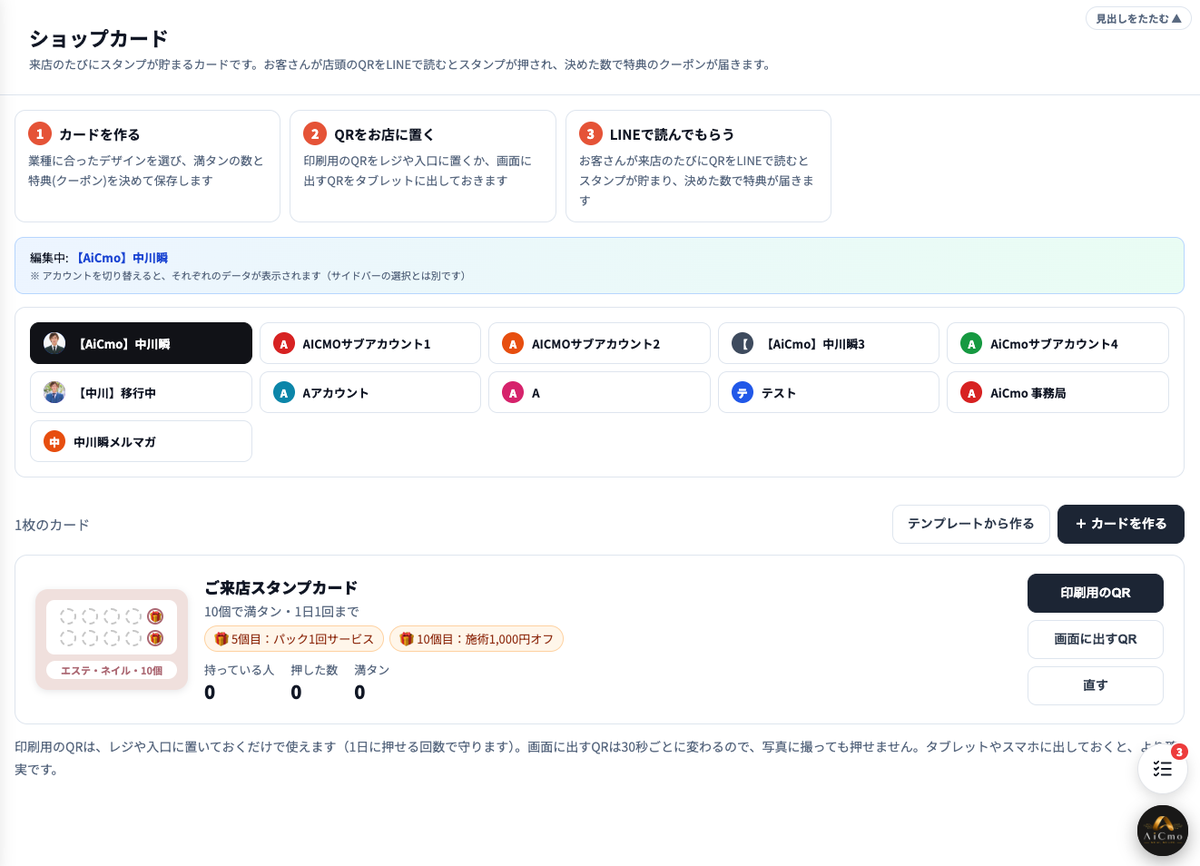1200x866 pixels.
Task: Create a new card with カードを作る
Action: [x=1121, y=524]
